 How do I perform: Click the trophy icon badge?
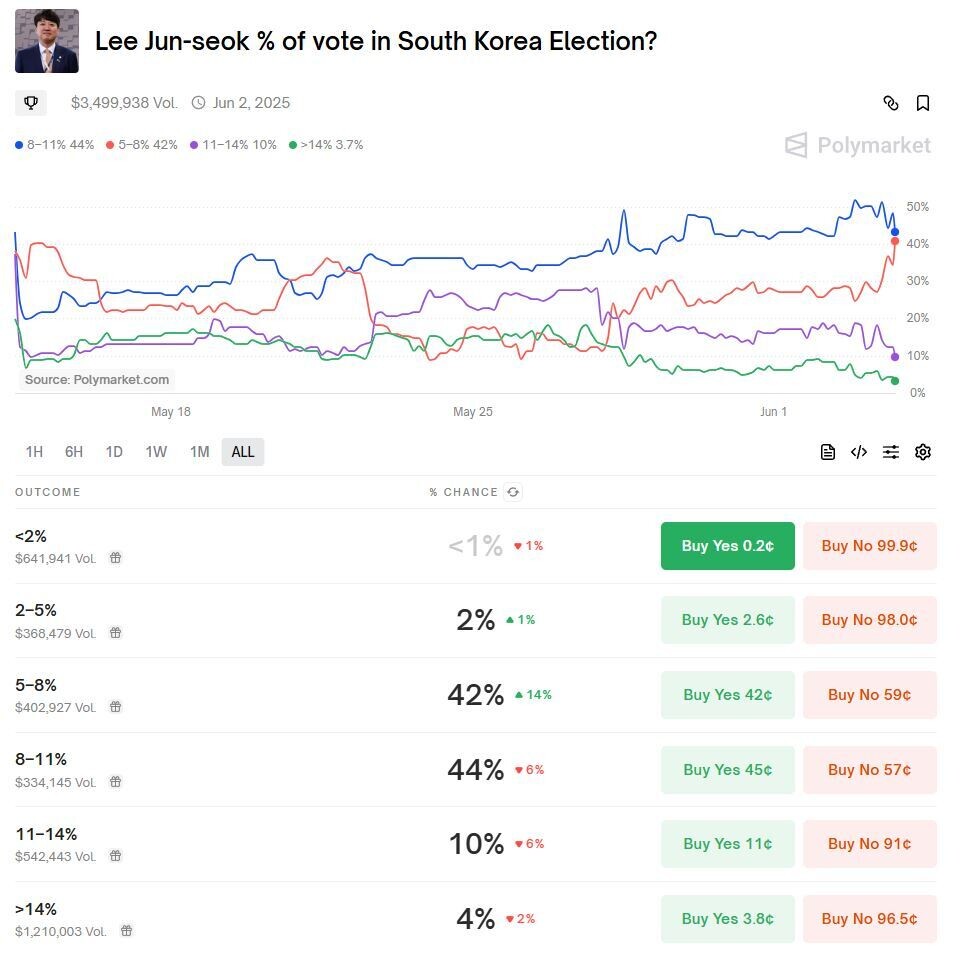click(31, 103)
